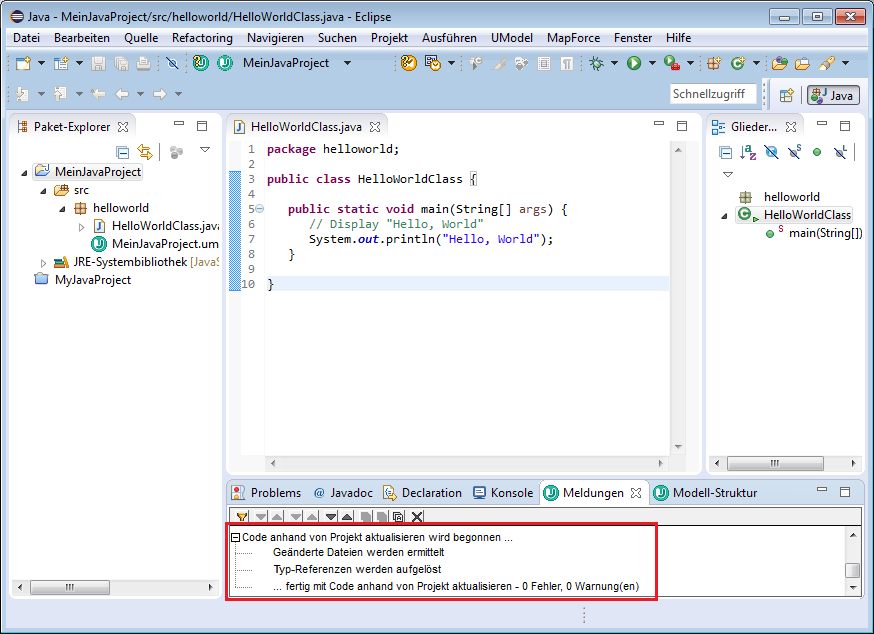
Task: Expand the JRE-Systembibliothek tree node
Action: tap(43, 262)
